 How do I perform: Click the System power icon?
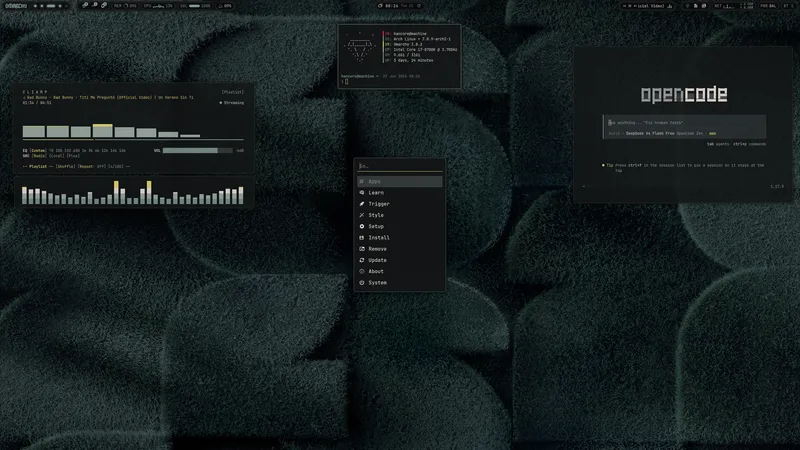(362, 282)
